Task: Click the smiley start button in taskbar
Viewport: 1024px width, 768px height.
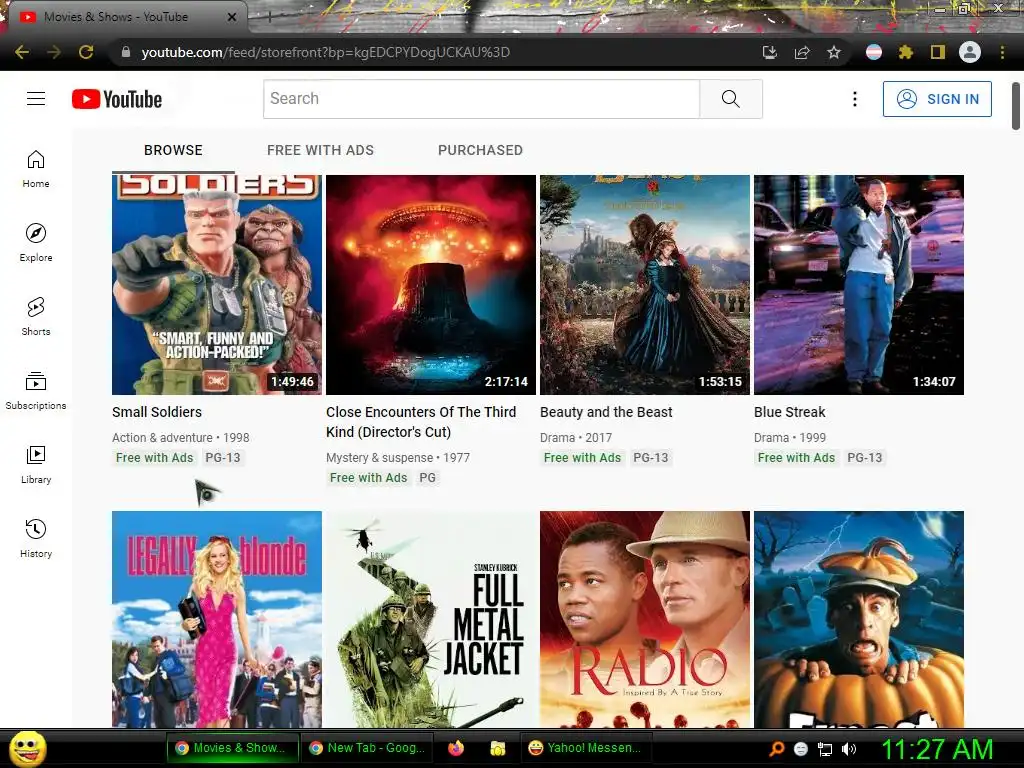Action: click(x=27, y=748)
